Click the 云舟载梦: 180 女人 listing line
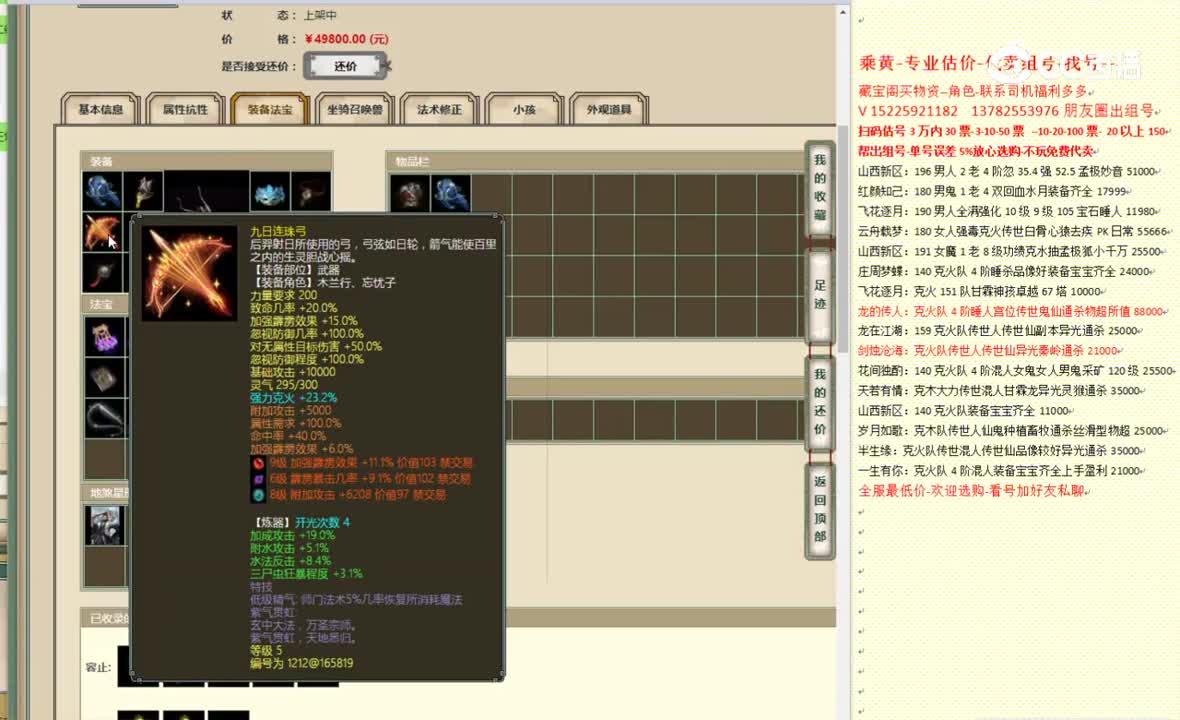Image resolution: width=1180 pixels, height=720 pixels. click(x=1014, y=231)
